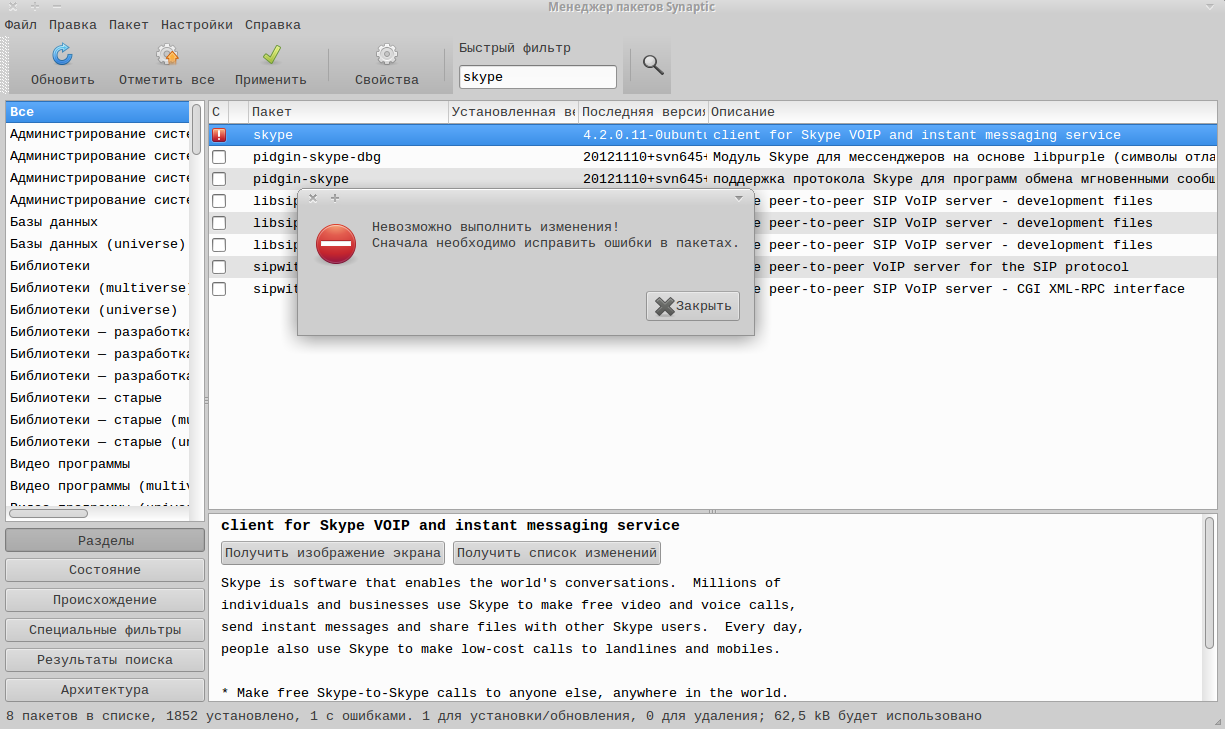Viewport: 1225px width, 729px height.
Task: Click the Быстрый фильтр search field
Action: pos(537,77)
